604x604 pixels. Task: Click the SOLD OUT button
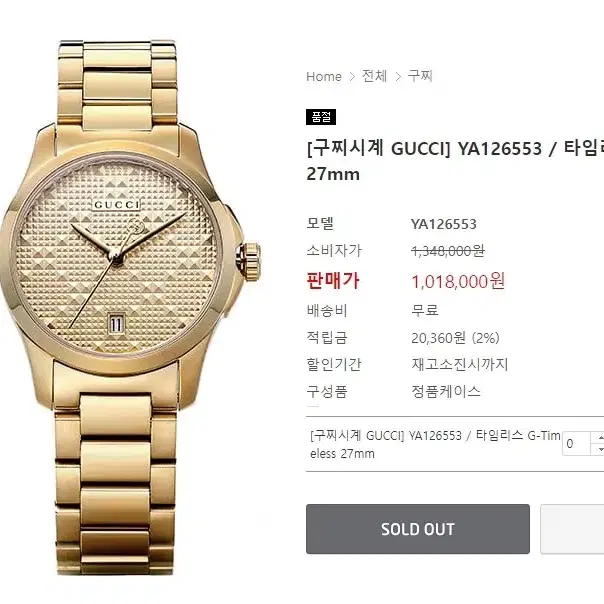(x=418, y=529)
